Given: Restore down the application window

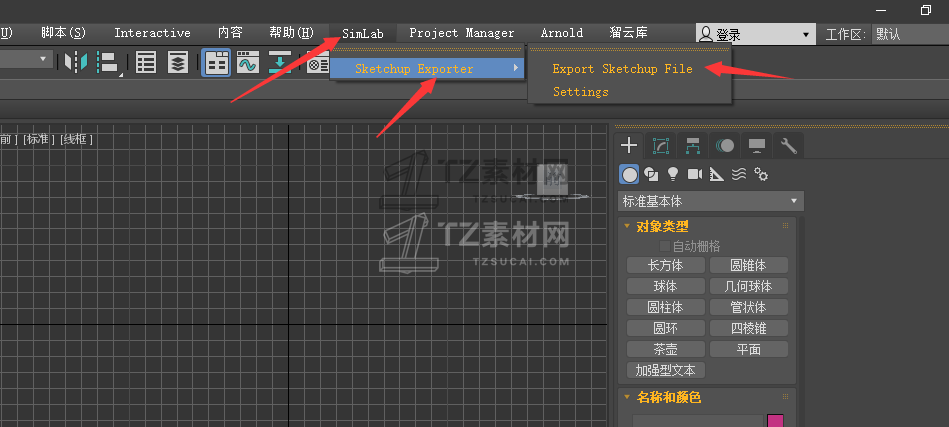Looking at the screenshot, I should pyautogui.click(x=925, y=10).
